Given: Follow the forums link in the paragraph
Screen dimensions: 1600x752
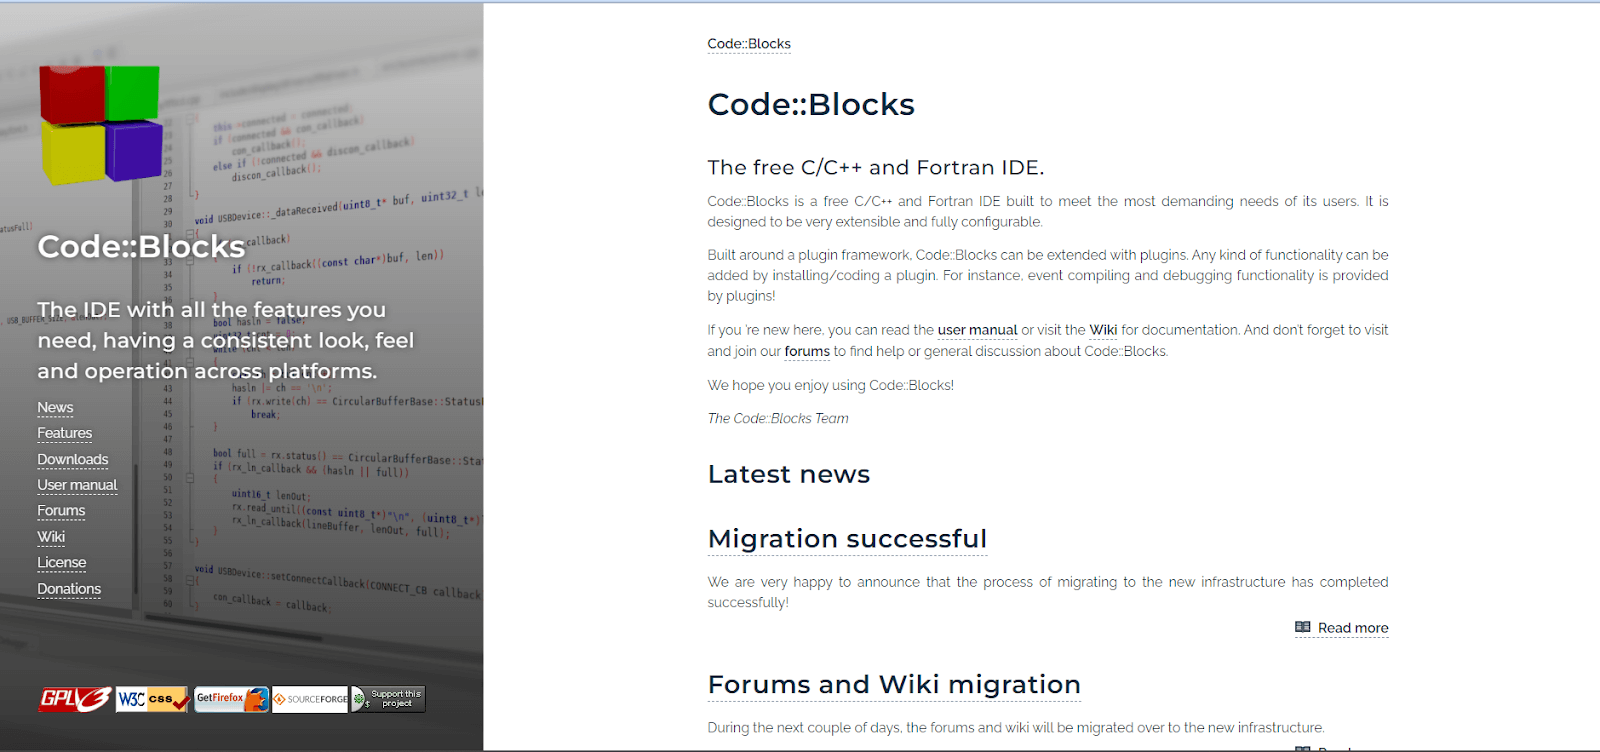Looking at the screenshot, I should pyautogui.click(x=807, y=351).
